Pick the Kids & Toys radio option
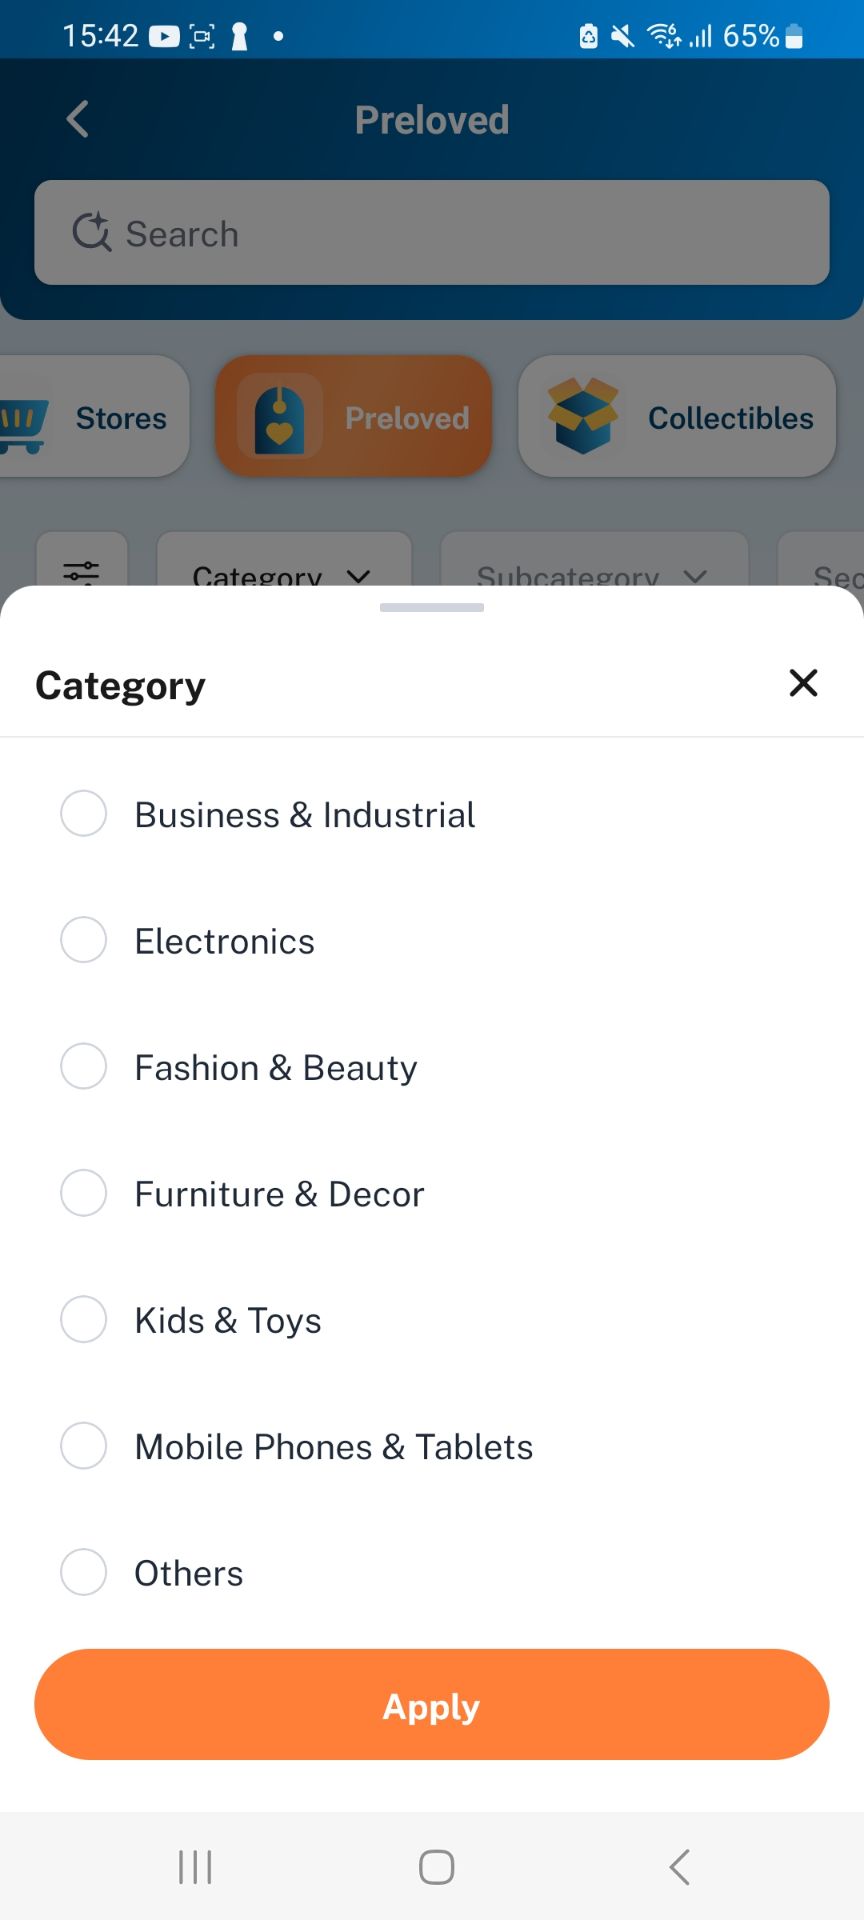 84,1319
